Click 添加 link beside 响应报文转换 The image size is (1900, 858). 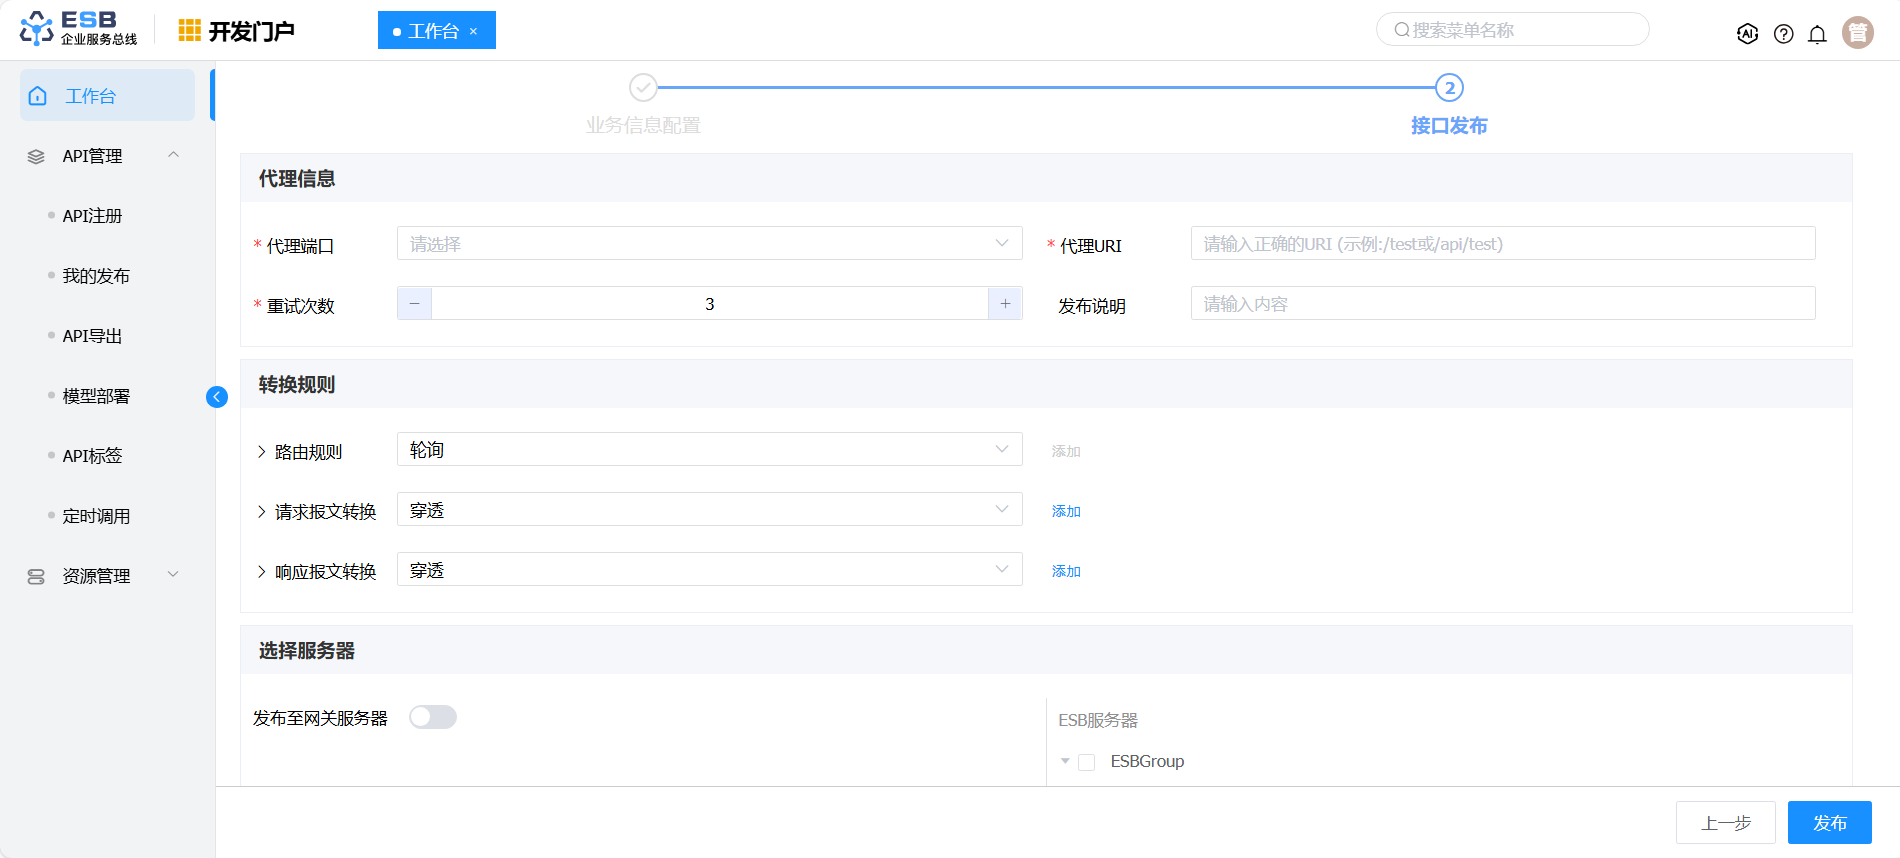tap(1066, 571)
